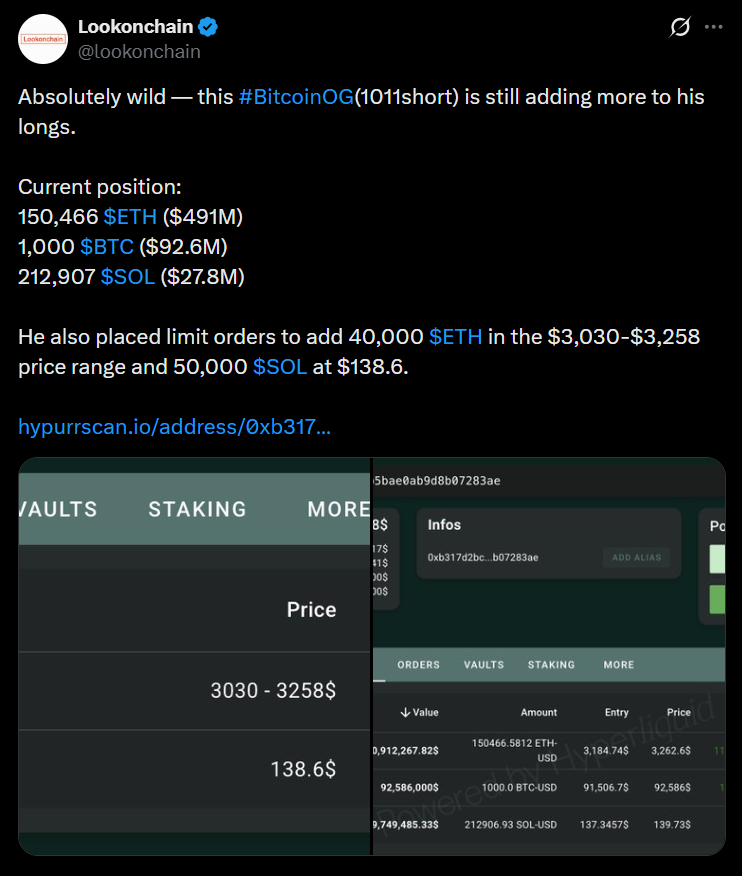Open the $BTC cashtag link

[x=107, y=247]
